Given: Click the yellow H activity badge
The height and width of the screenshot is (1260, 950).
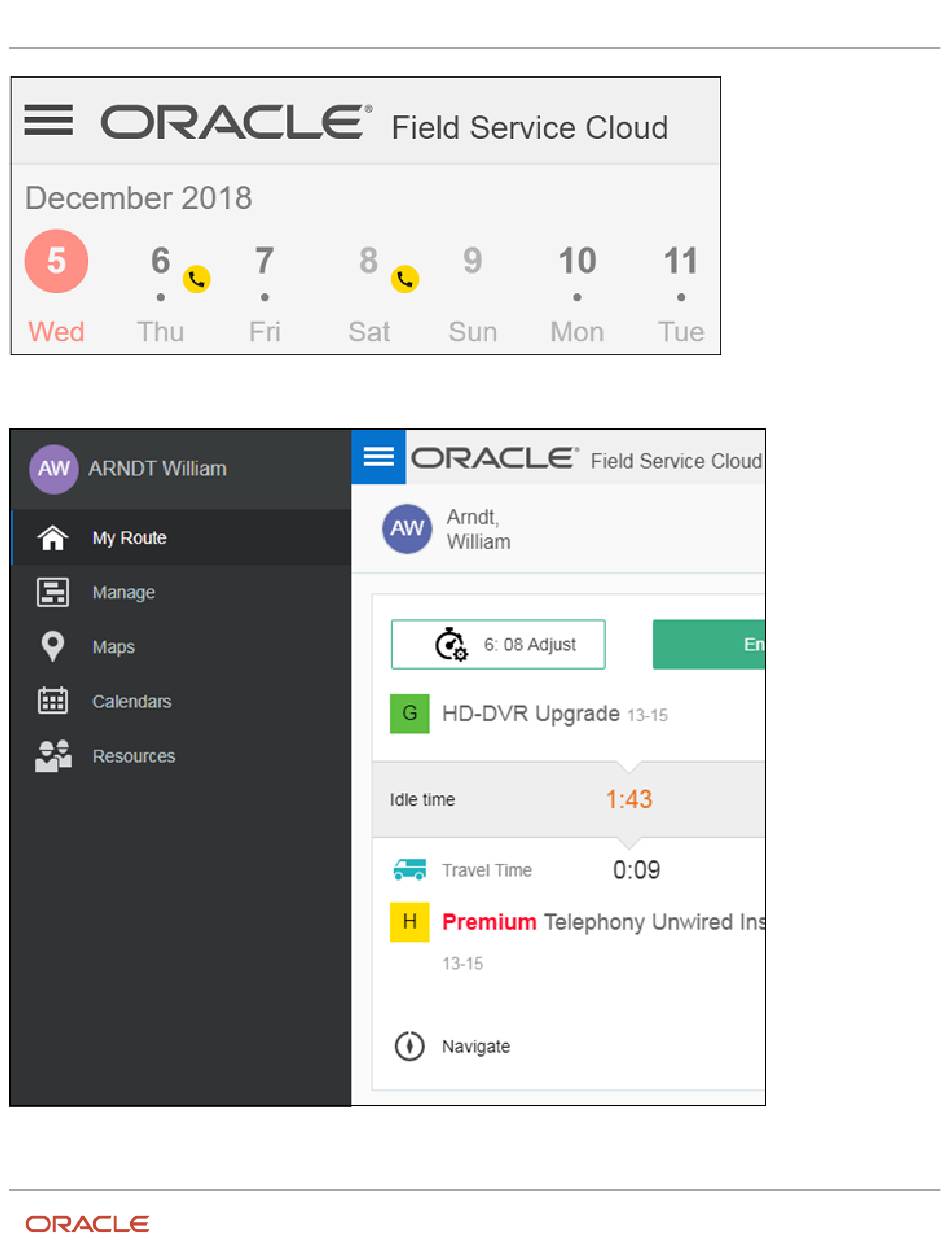Looking at the screenshot, I should pos(409,922).
